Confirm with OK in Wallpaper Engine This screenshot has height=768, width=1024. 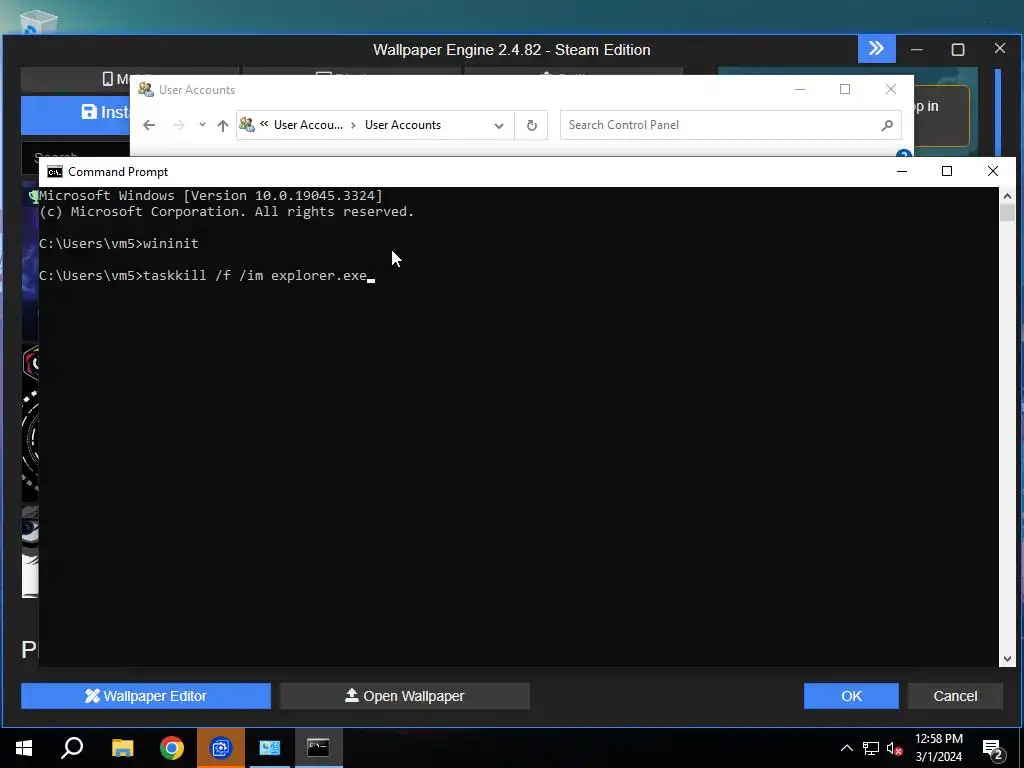(x=851, y=696)
